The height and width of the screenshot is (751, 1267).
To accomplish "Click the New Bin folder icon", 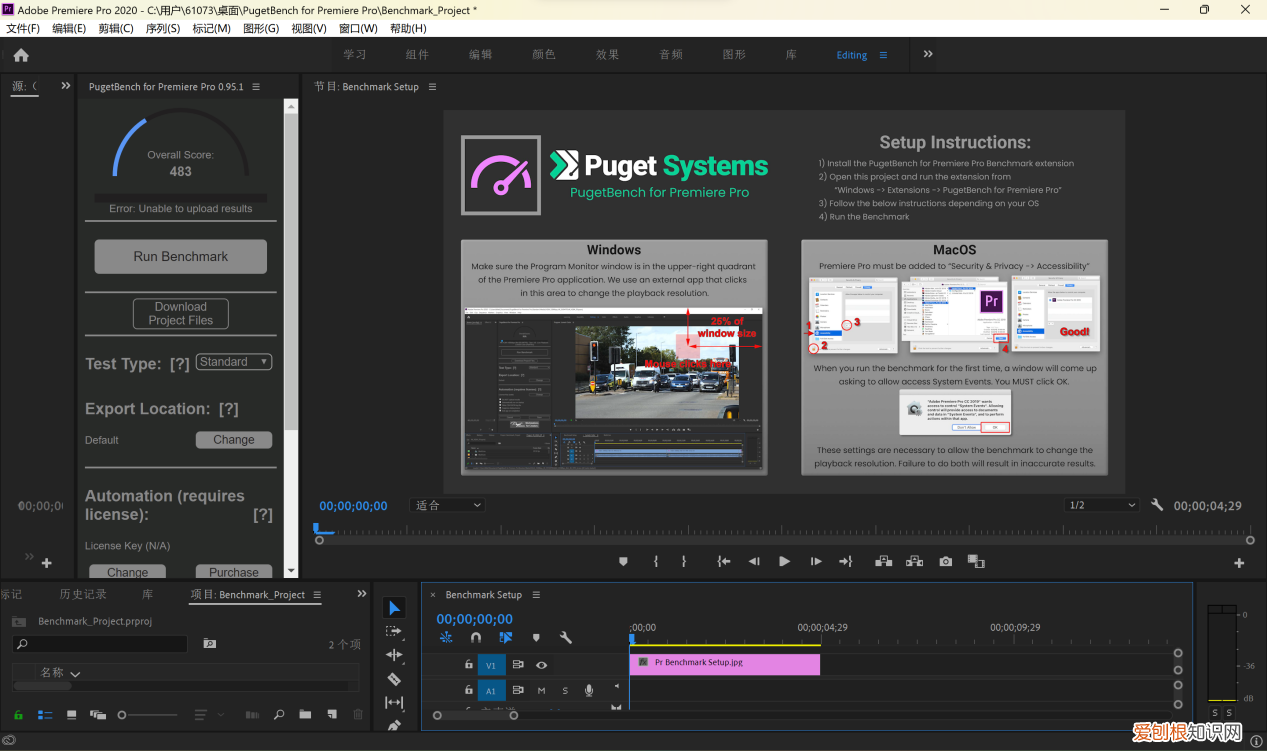I will [x=305, y=715].
